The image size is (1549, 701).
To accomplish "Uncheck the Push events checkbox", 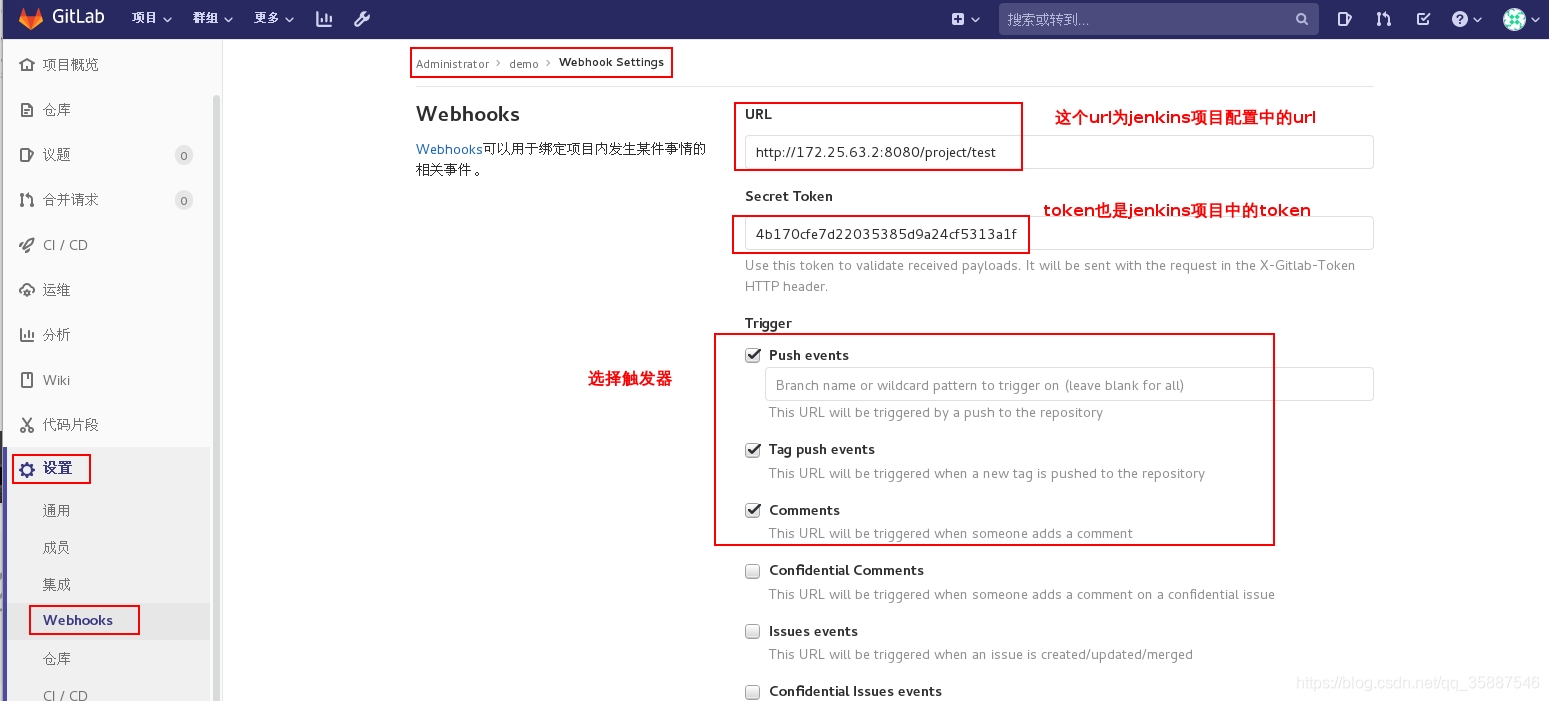I will [x=753, y=355].
